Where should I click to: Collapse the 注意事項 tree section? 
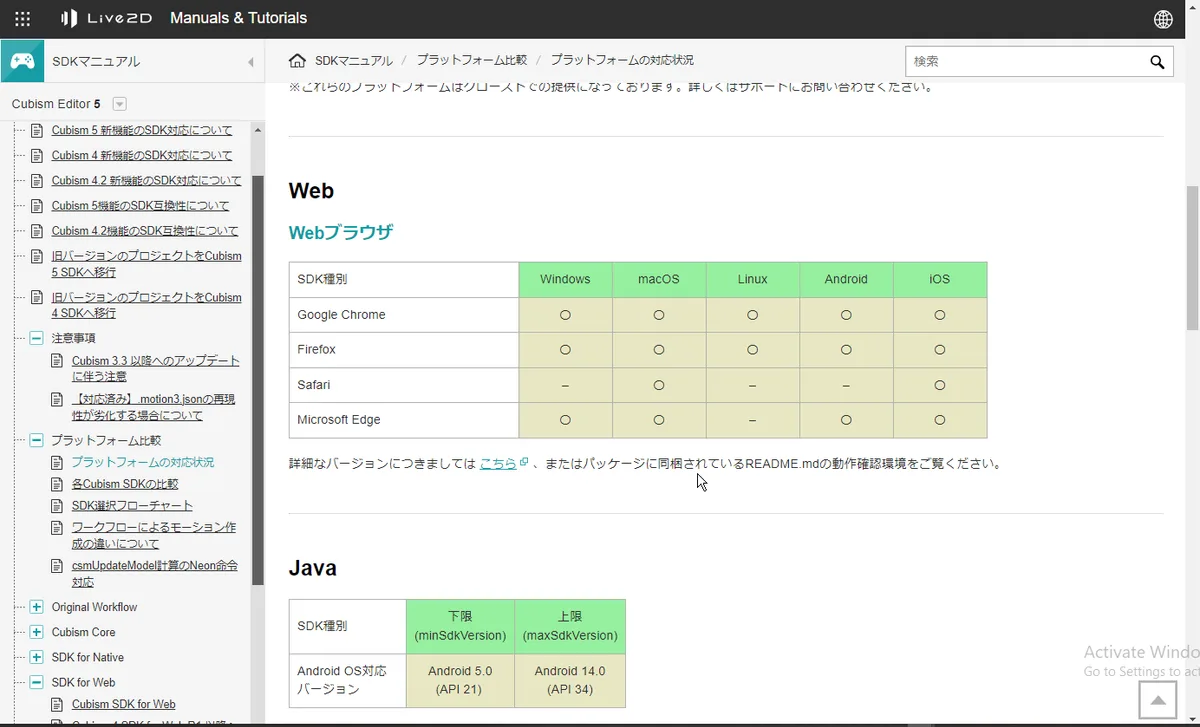(x=37, y=338)
